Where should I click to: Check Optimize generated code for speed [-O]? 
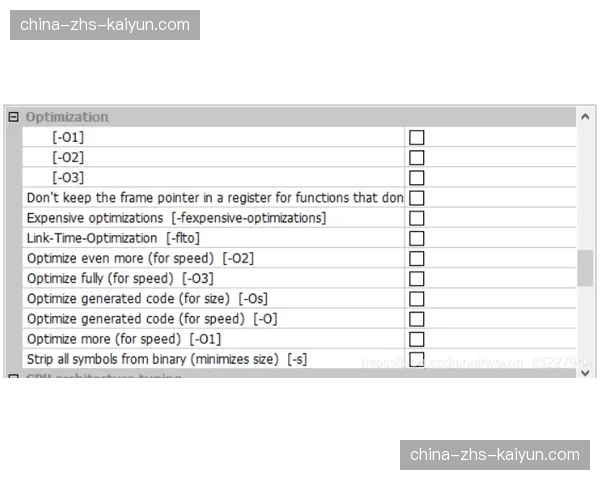click(x=417, y=319)
